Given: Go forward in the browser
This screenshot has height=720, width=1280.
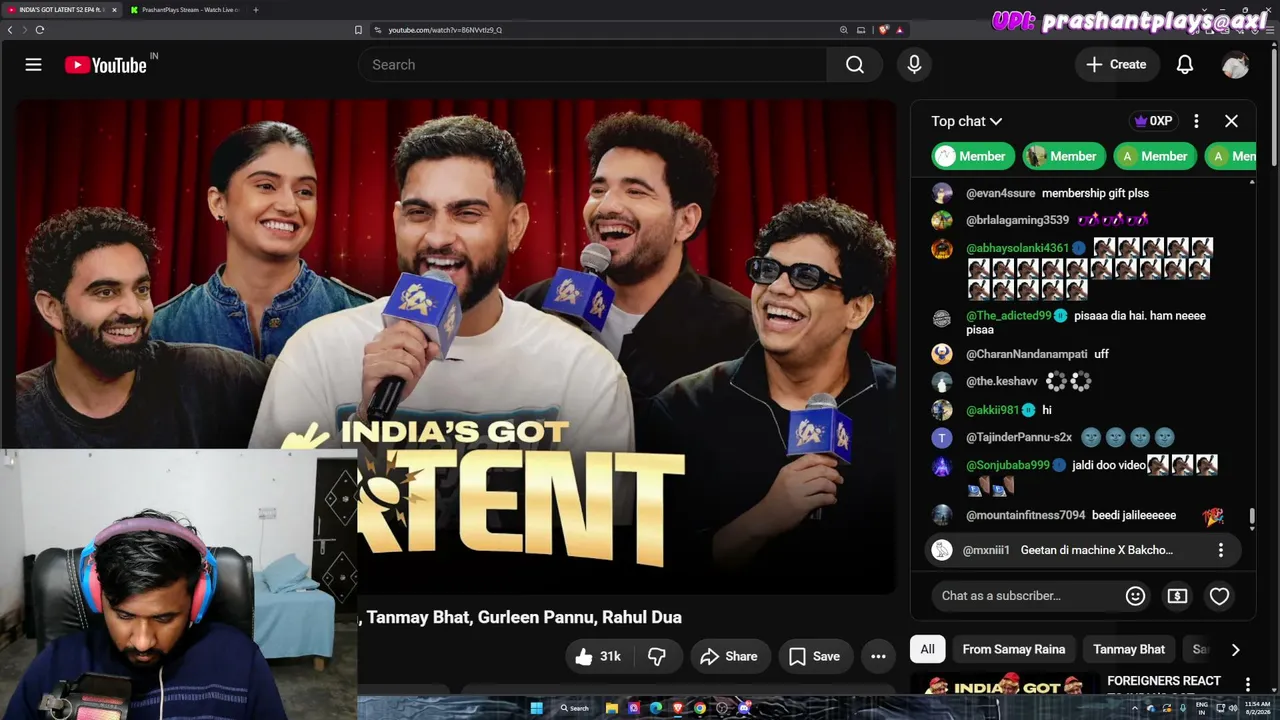Looking at the screenshot, I should tap(25, 30).
